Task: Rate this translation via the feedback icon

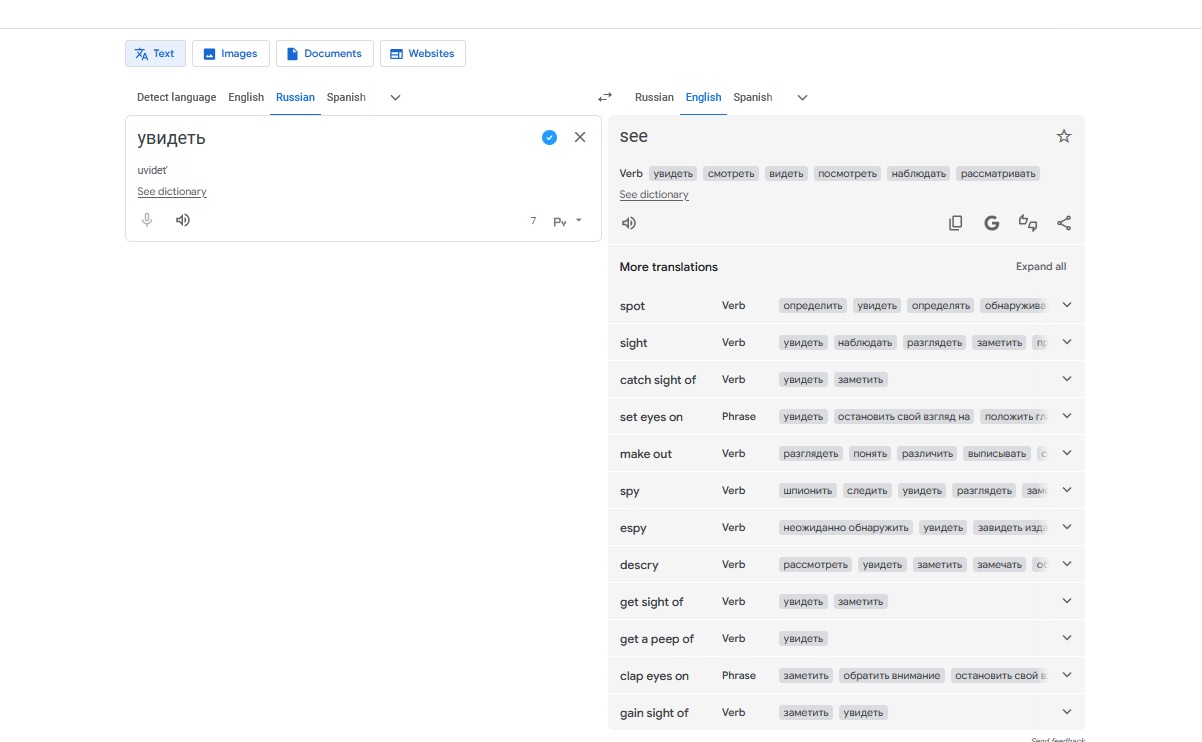Action: coord(1028,223)
